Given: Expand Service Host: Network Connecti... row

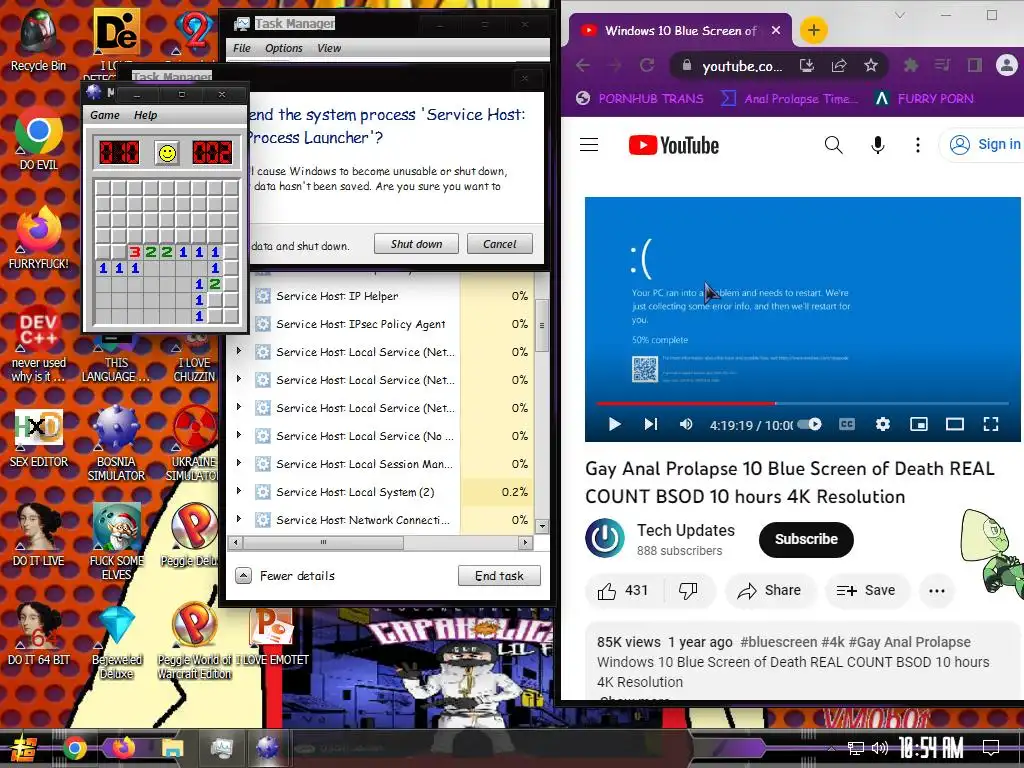Looking at the screenshot, I should pyautogui.click(x=239, y=519).
